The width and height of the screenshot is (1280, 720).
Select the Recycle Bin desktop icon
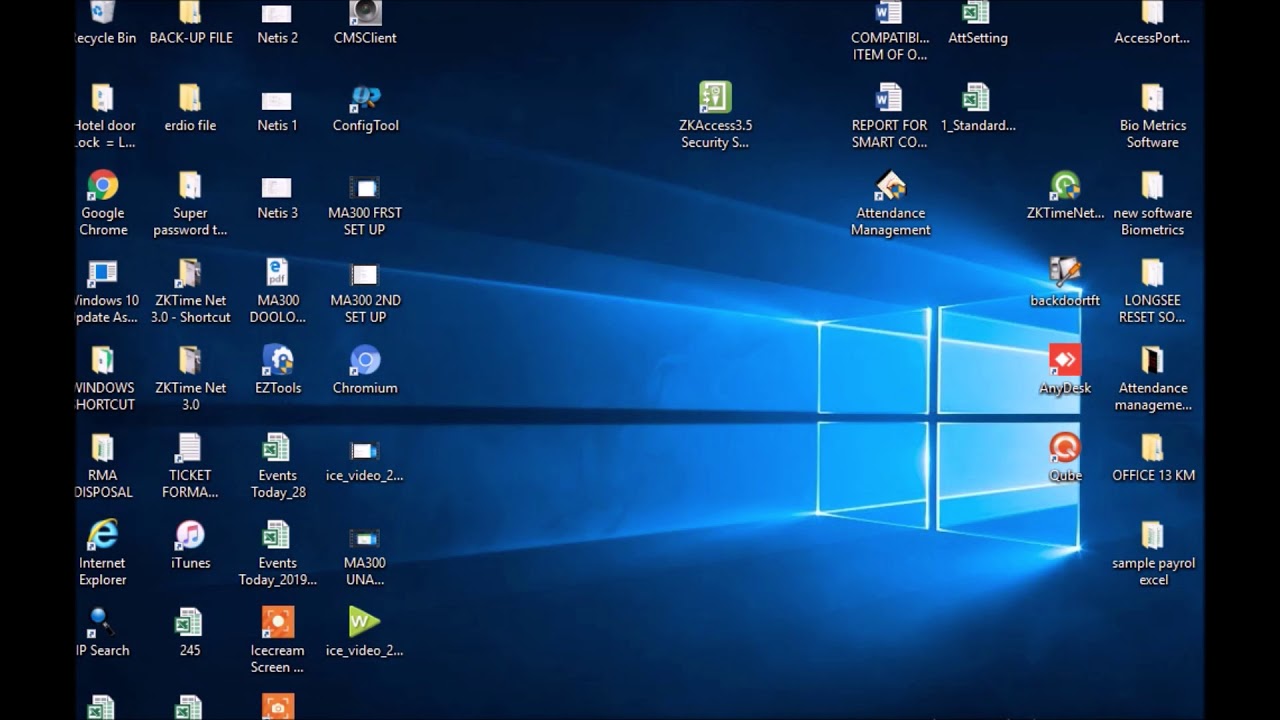pos(103,24)
